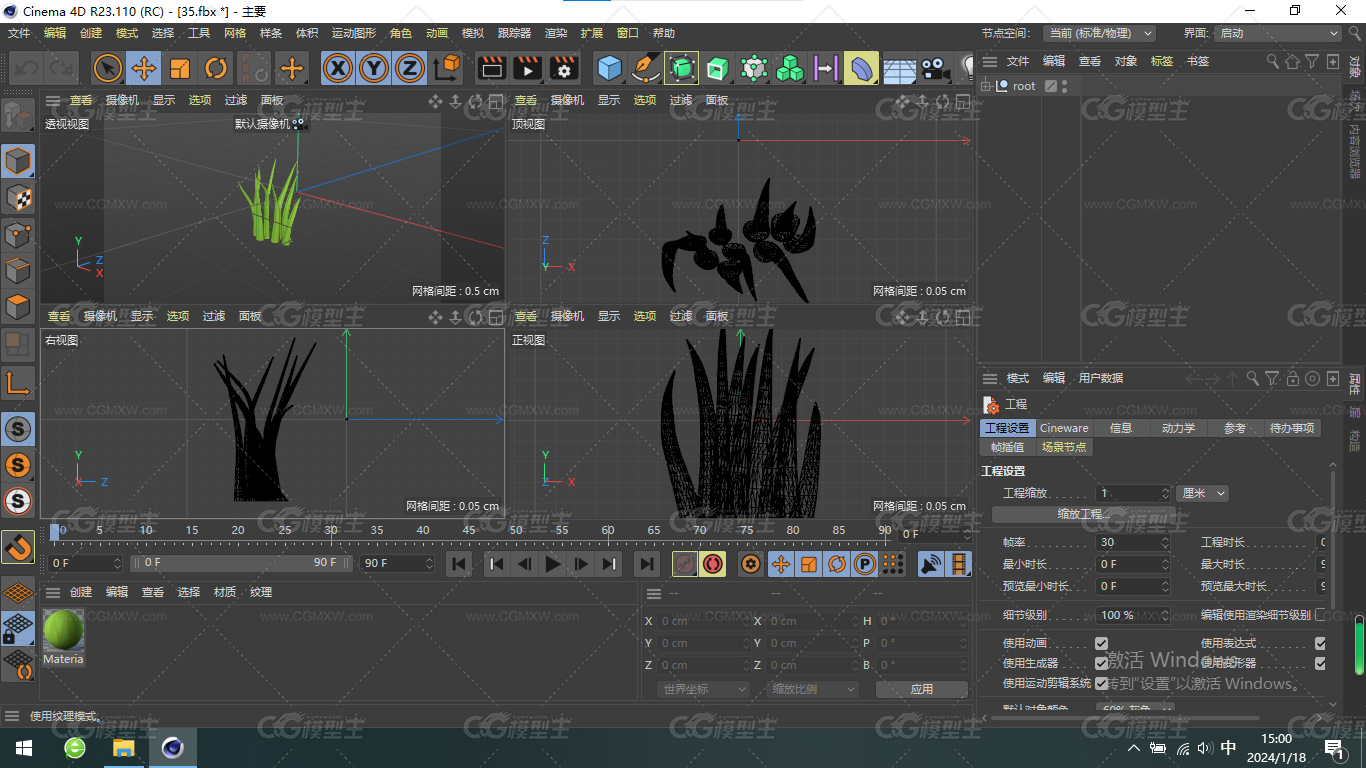1366x768 pixels.
Task: Click the 缩放工程... button
Action: (x=1083, y=514)
